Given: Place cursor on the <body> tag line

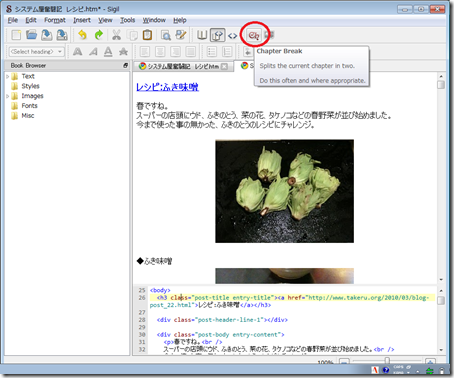Looking at the screenshot, I should pos(160,290).
